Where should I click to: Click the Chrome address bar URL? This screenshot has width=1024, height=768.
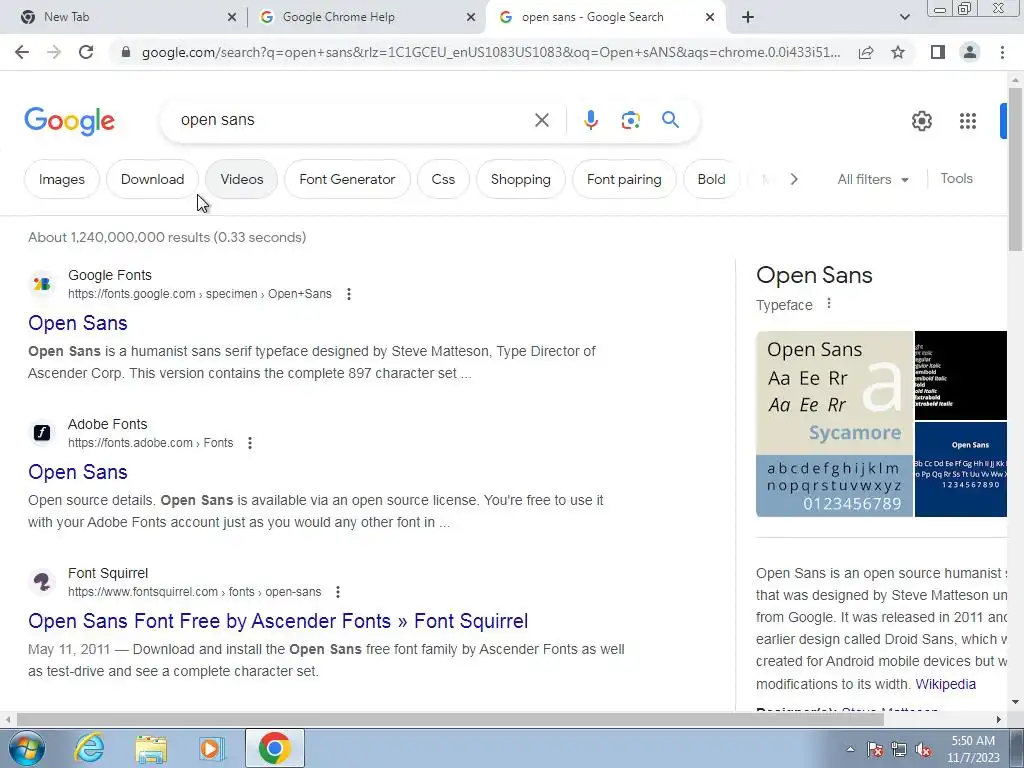click(490, 52)
